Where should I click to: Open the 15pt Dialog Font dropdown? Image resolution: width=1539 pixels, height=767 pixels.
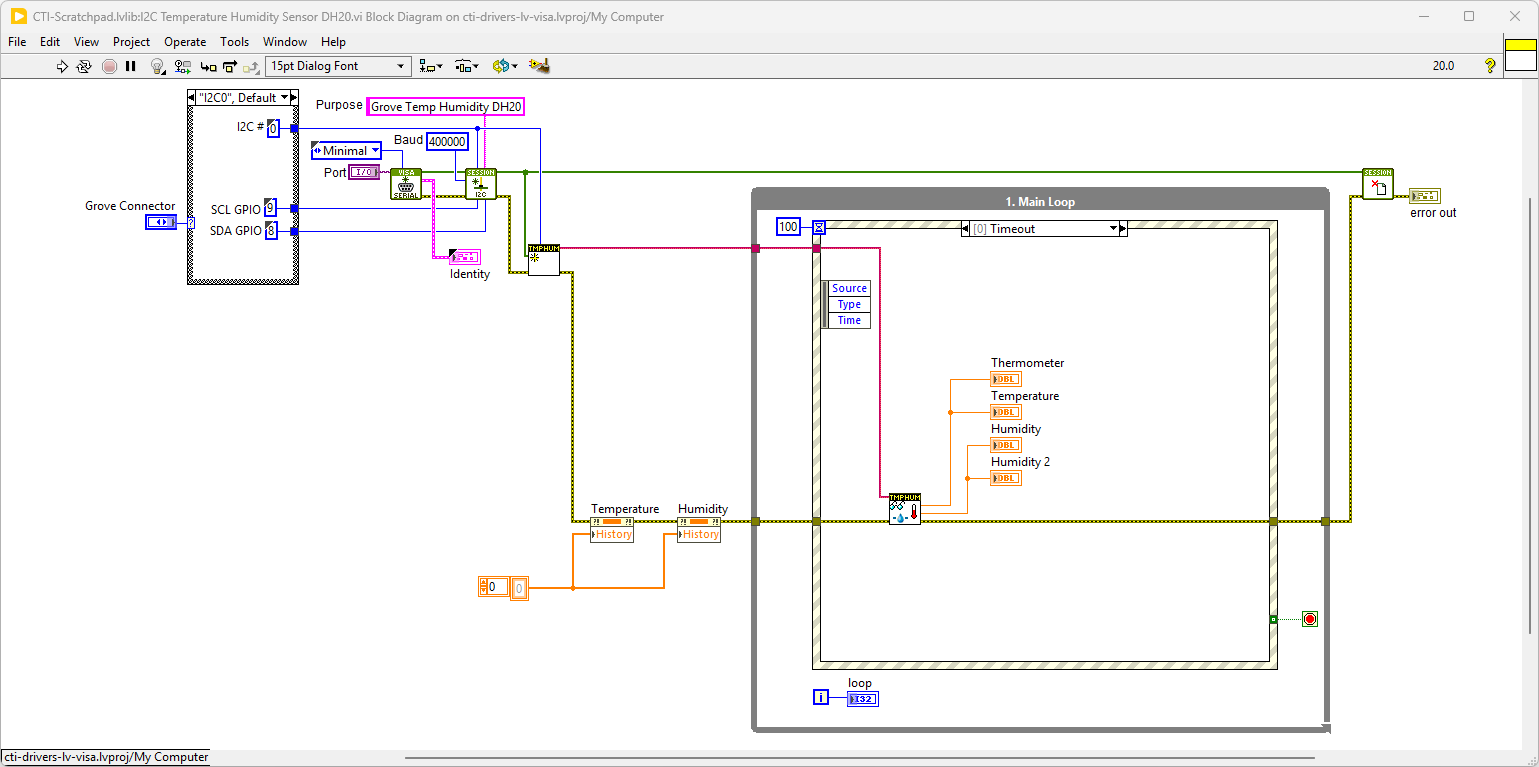pos(338,66)
